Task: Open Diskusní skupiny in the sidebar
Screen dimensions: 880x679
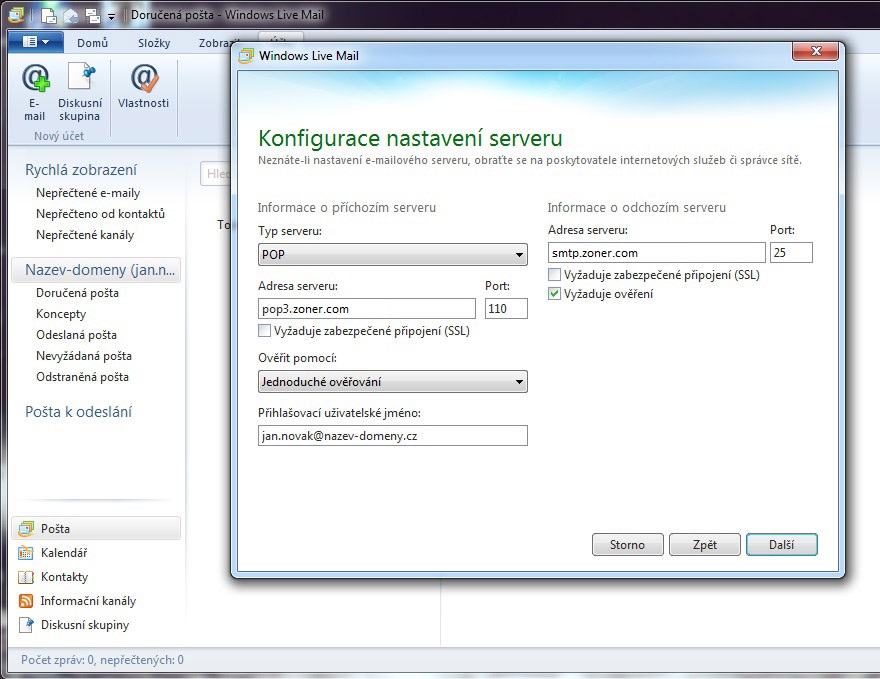Action: (x=84, y=625)
